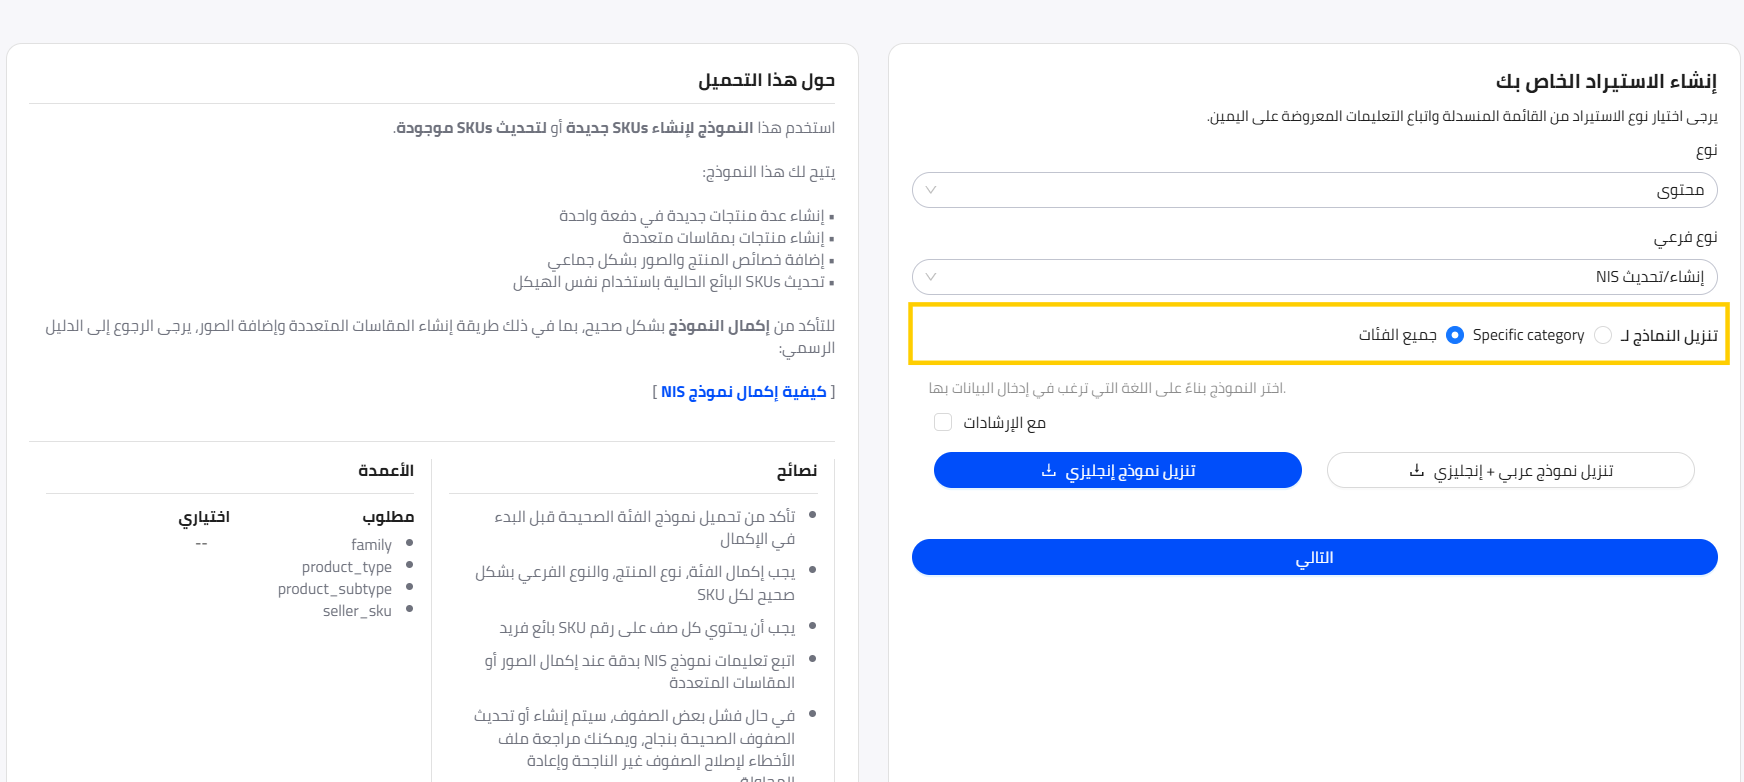Click chevron arrow of the نوع فرعي dropdown
The width and height of the screenshot is (1744, 782).
pyautogui.click(x=931, y=277)
